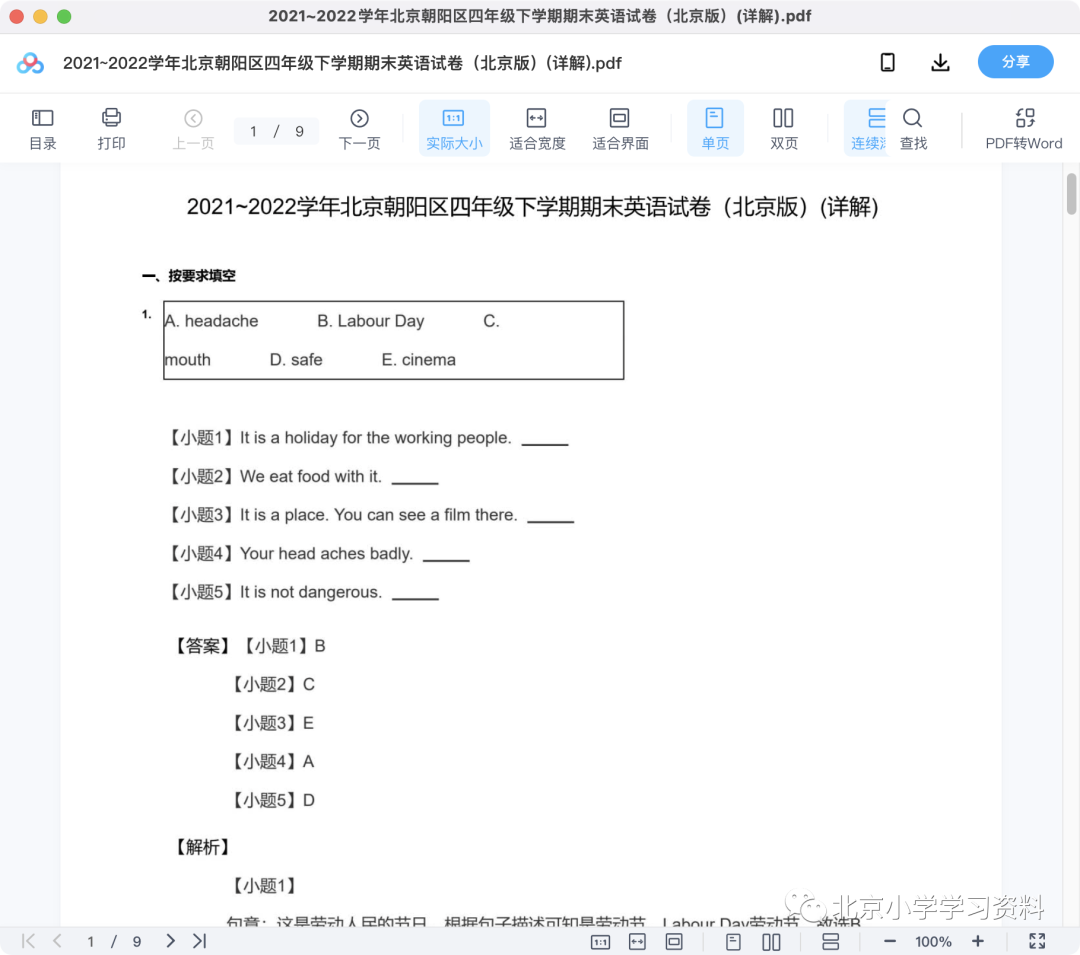Click the word 'A. headache' in box
Viewport: 1080px width, 955px height.
(x=211, y=321)
